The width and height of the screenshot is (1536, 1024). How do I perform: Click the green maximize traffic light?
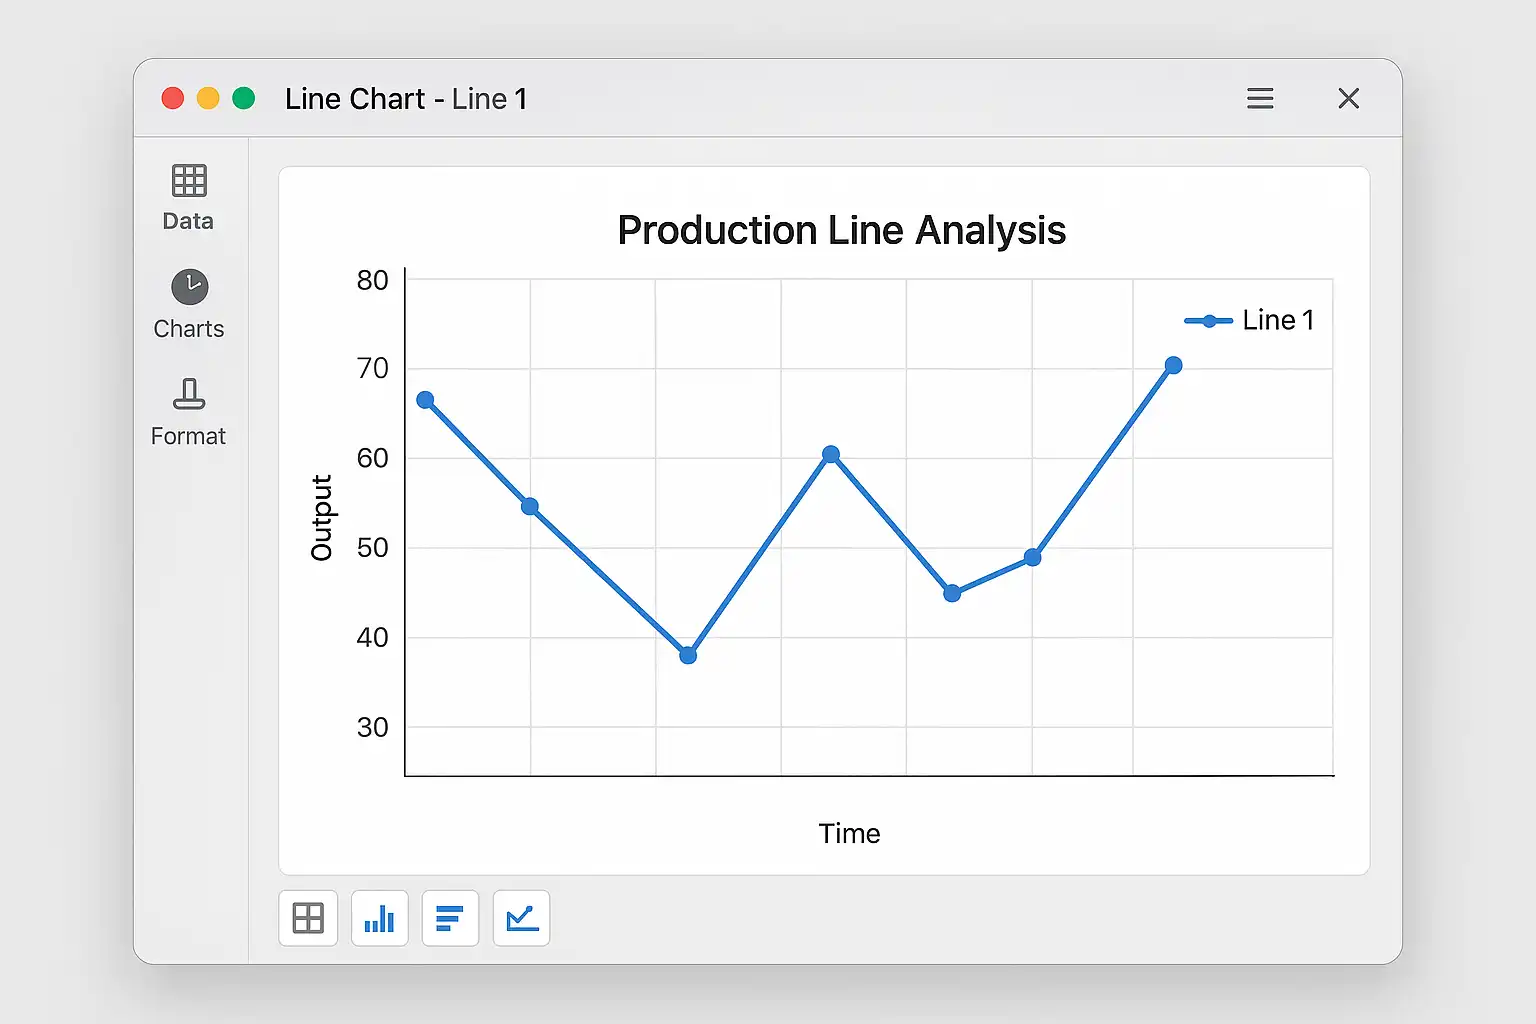point(243,98)
